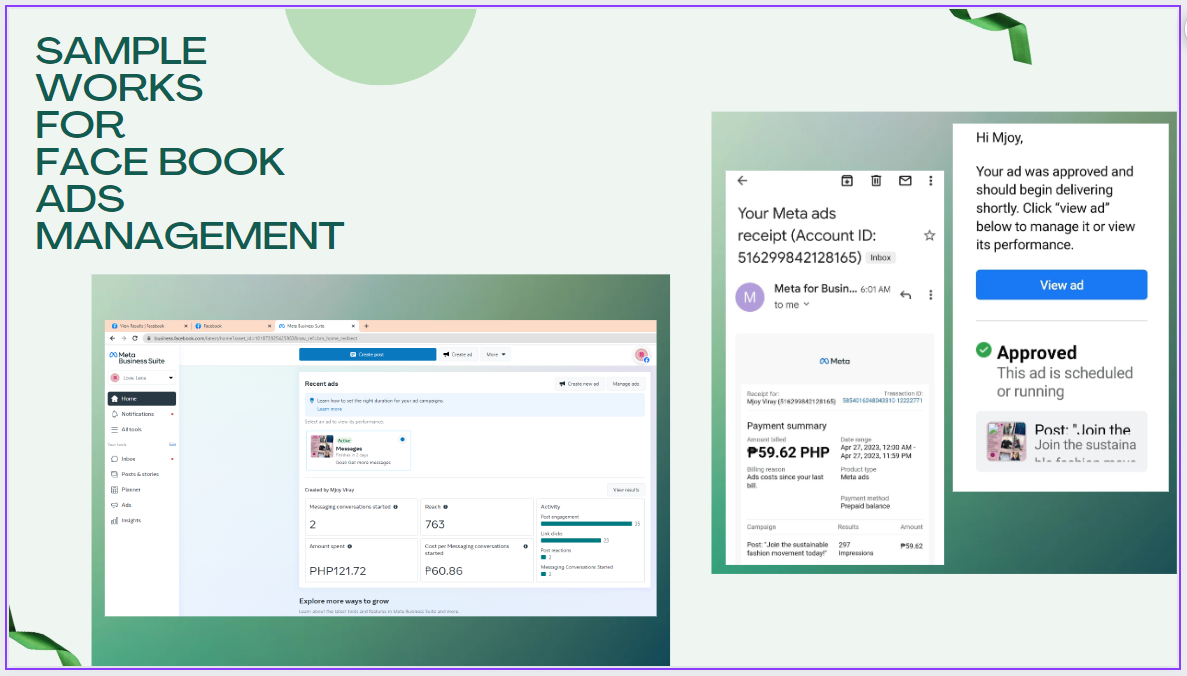
Task: Open the Love, Lana page selector dropdown
Action: pyautogui.click(x=142, y=378)
